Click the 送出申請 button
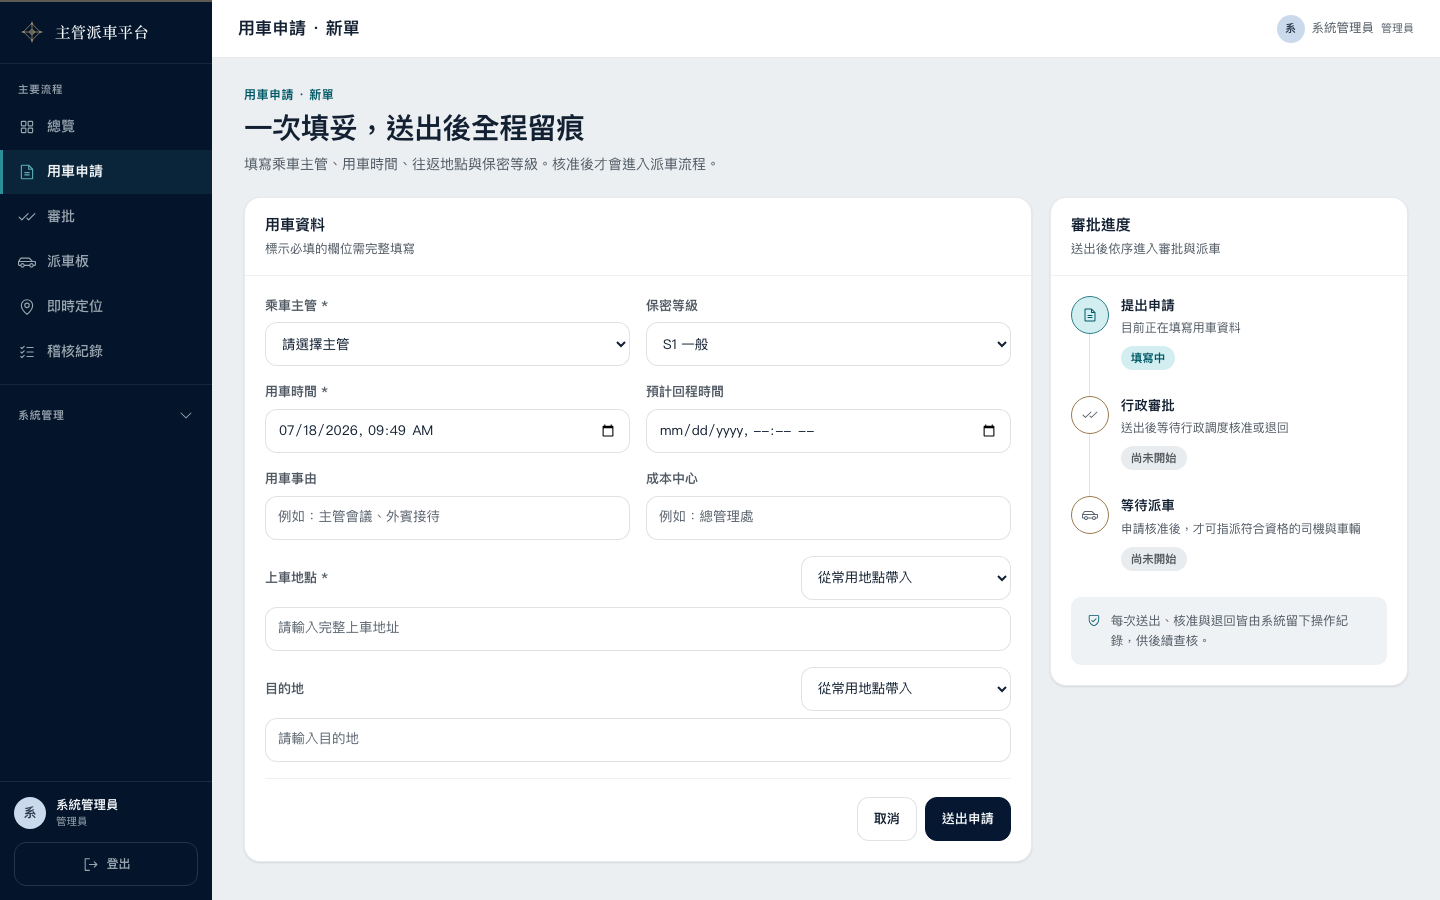This screenshot has height=900, width=1440. pyautogui.click(x=968, y=819)
